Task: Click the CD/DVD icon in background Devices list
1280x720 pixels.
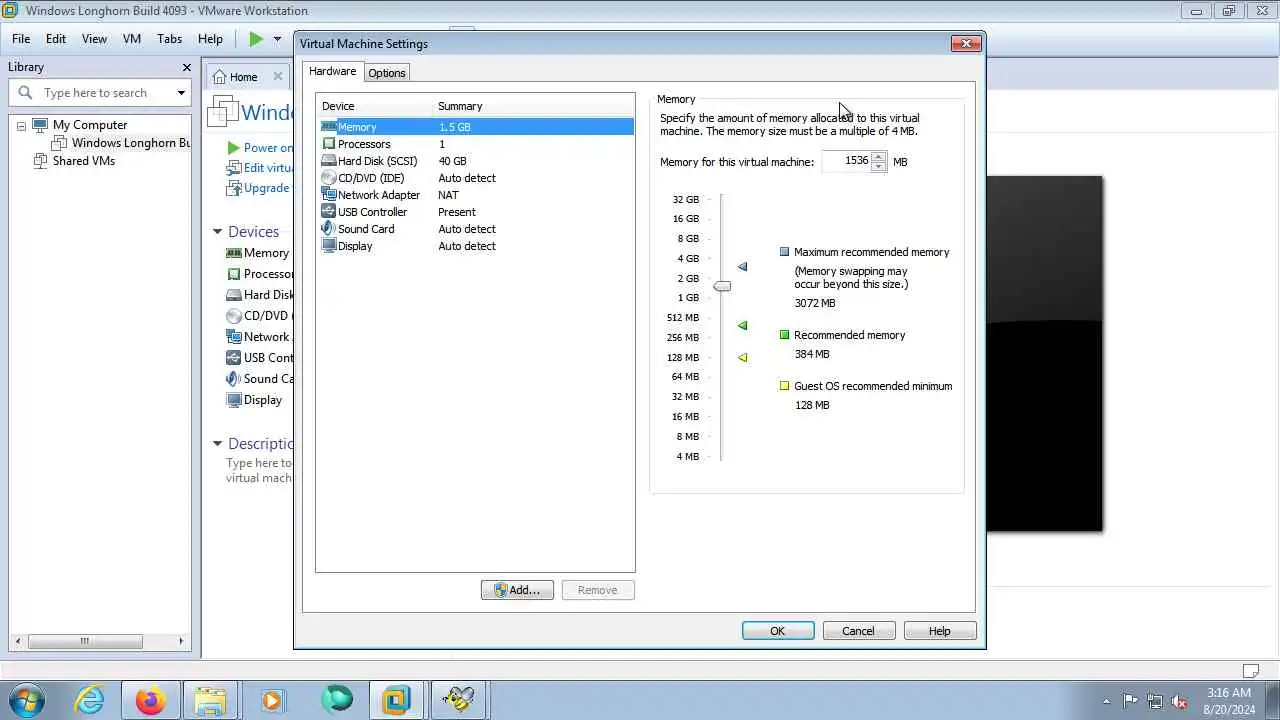Action: (234, 316)
